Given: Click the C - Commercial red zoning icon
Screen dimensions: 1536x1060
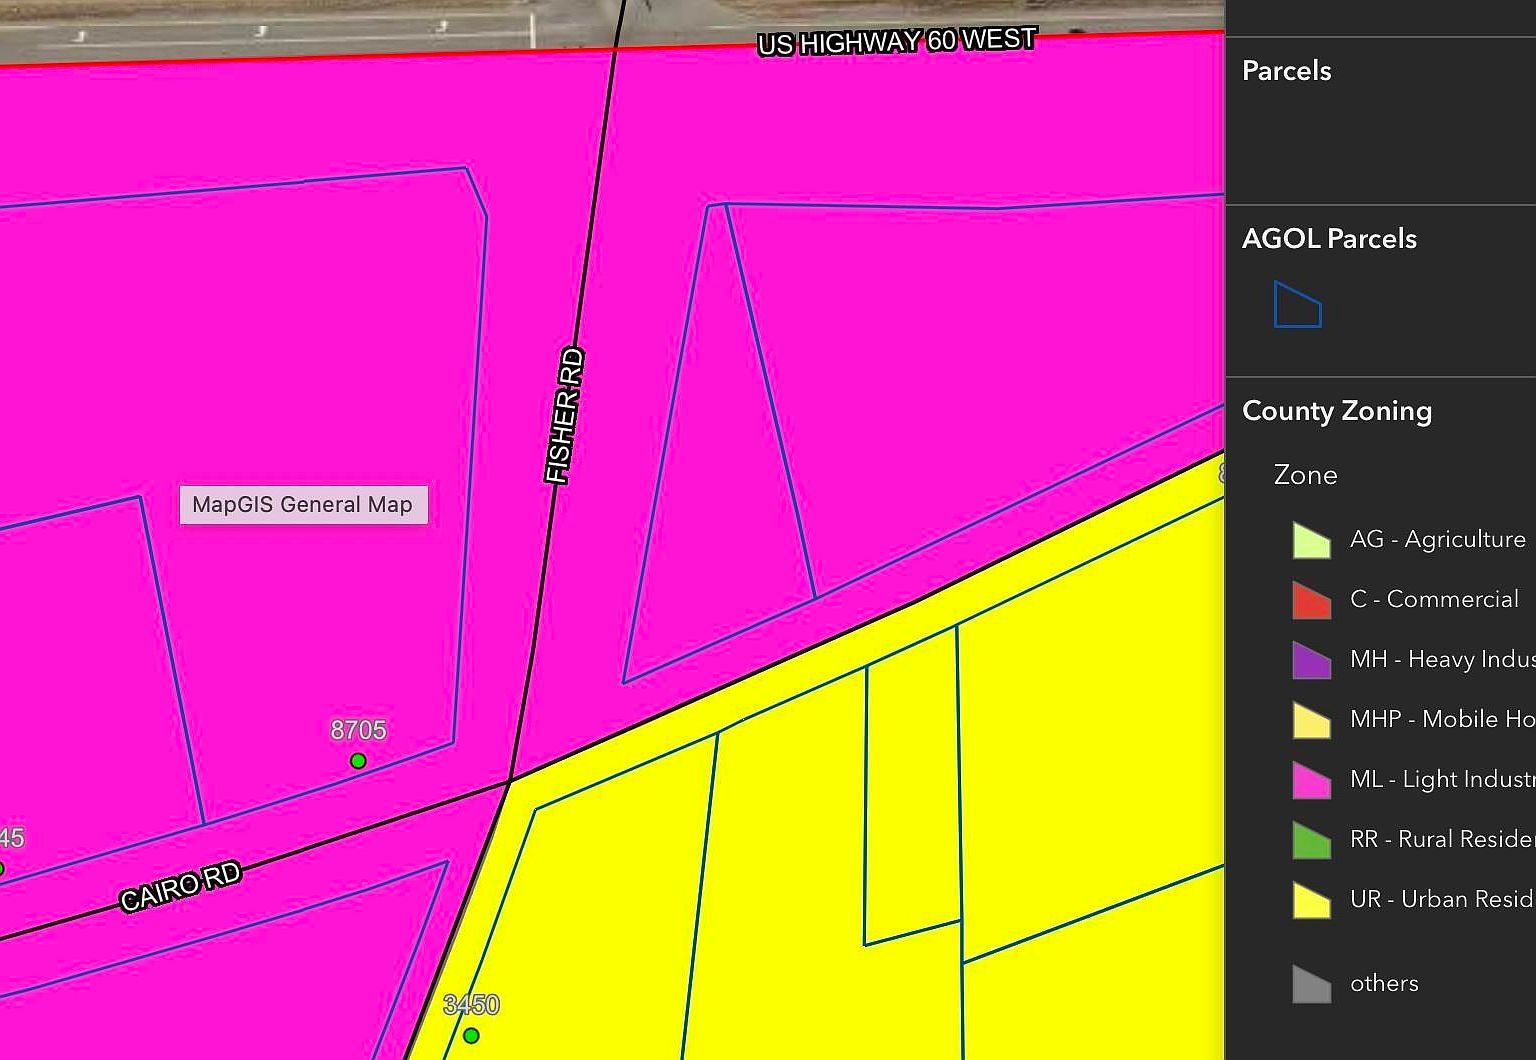Looking at the screenshot, I should (1311, 599).
